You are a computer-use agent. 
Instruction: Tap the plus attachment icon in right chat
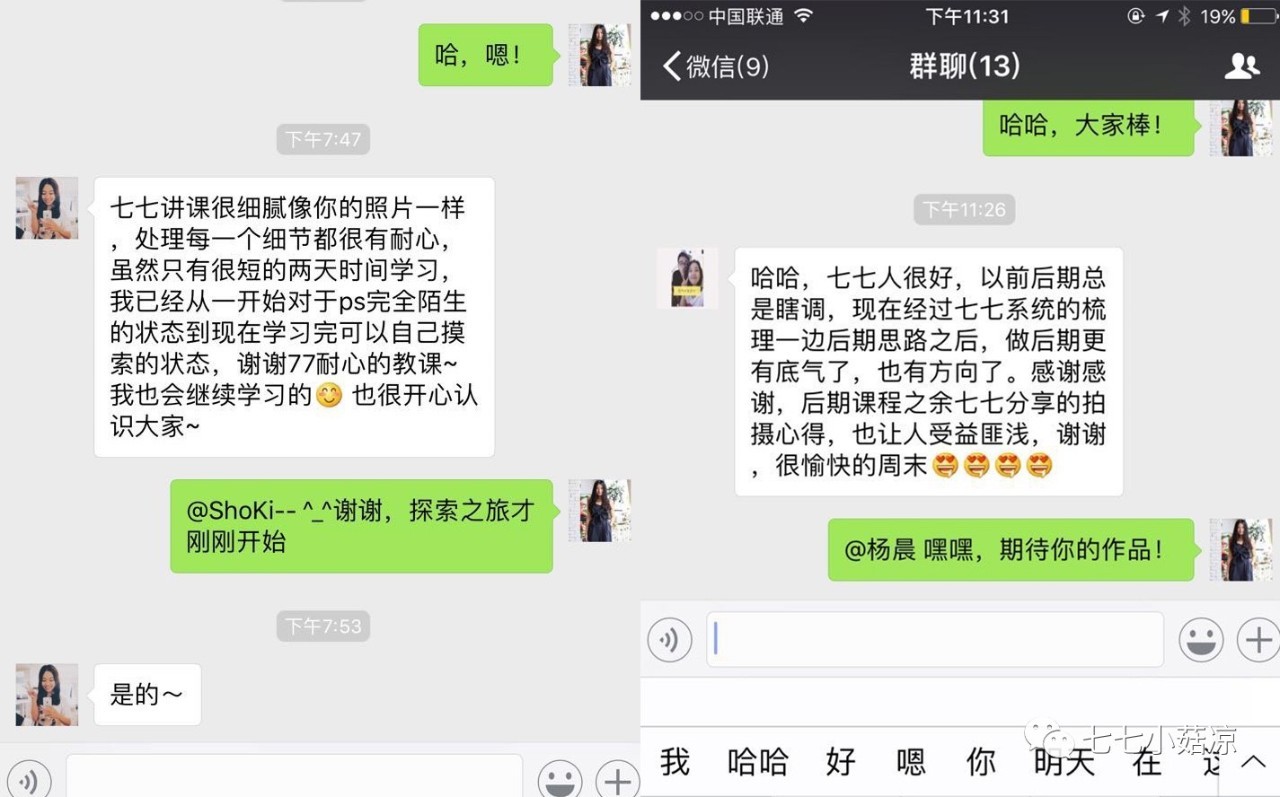click(x=1259, y=639)
